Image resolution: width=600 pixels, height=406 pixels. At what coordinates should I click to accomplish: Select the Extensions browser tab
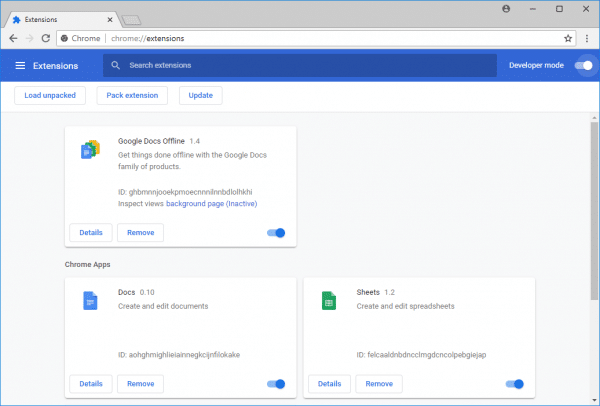(61, 20)
